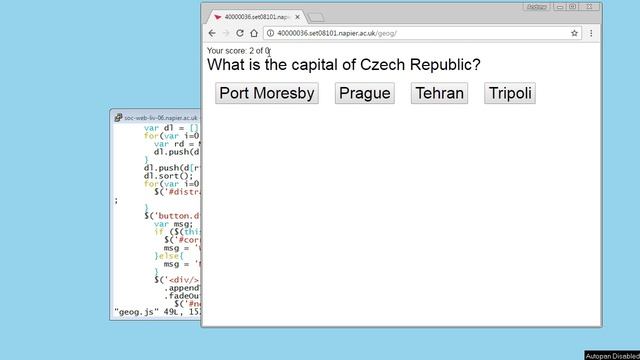Click the 'dl.sort();' line in terminal

click(168, 176)
